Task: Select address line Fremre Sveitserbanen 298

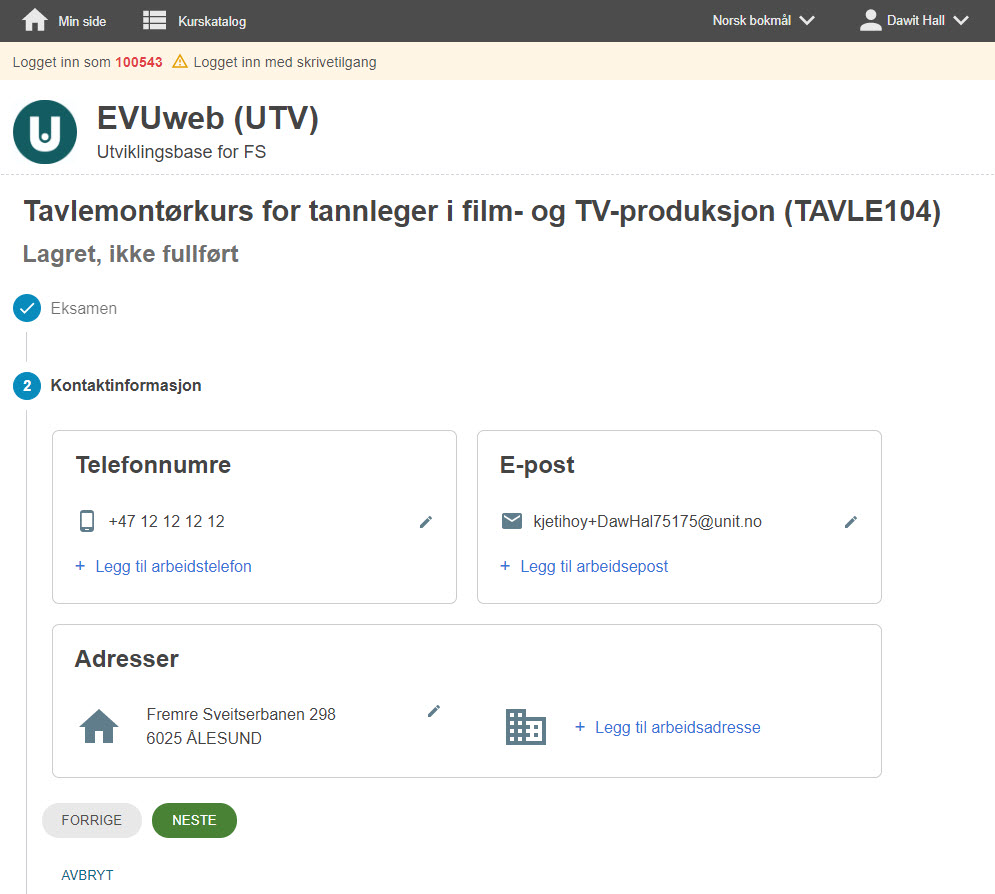Action: 241,714
